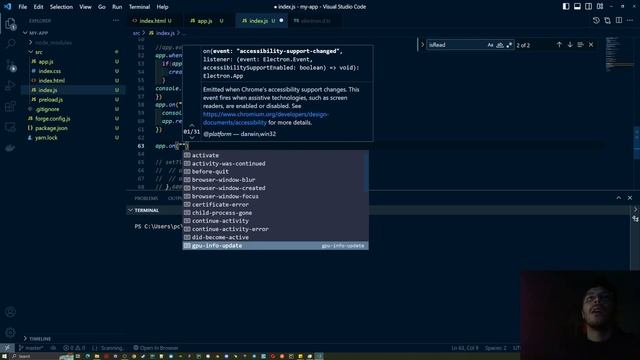Toggle Use Regular Expression in find widget
Viewport: 640px width, 360px height.
509,45
